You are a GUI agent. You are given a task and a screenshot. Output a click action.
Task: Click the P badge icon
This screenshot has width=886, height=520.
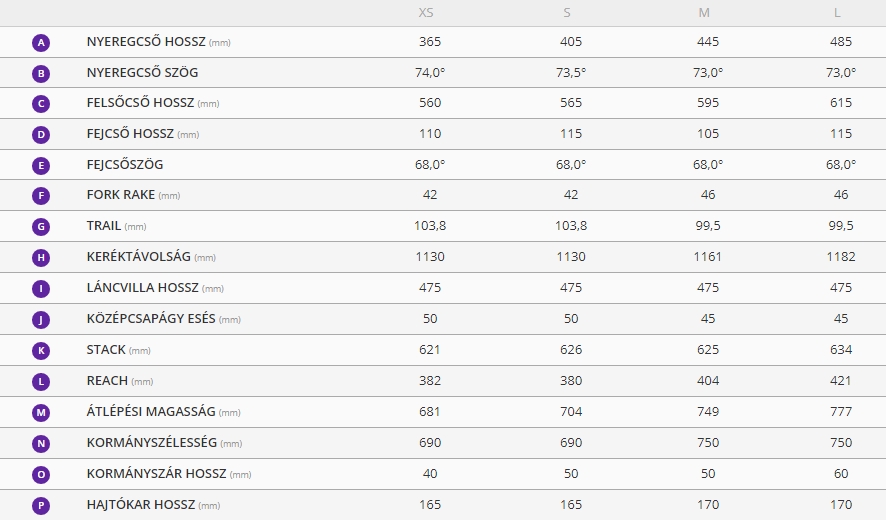tap(41, 505)
